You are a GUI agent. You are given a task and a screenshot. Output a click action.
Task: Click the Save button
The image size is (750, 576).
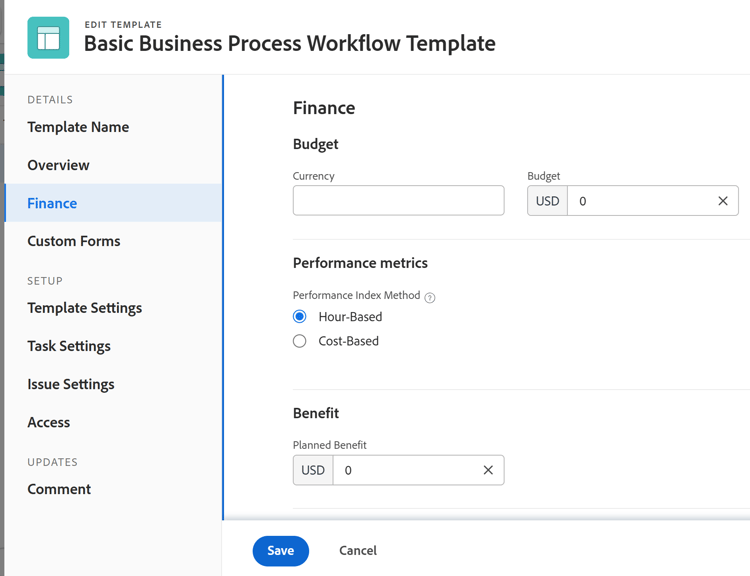[x=281, y=551]
